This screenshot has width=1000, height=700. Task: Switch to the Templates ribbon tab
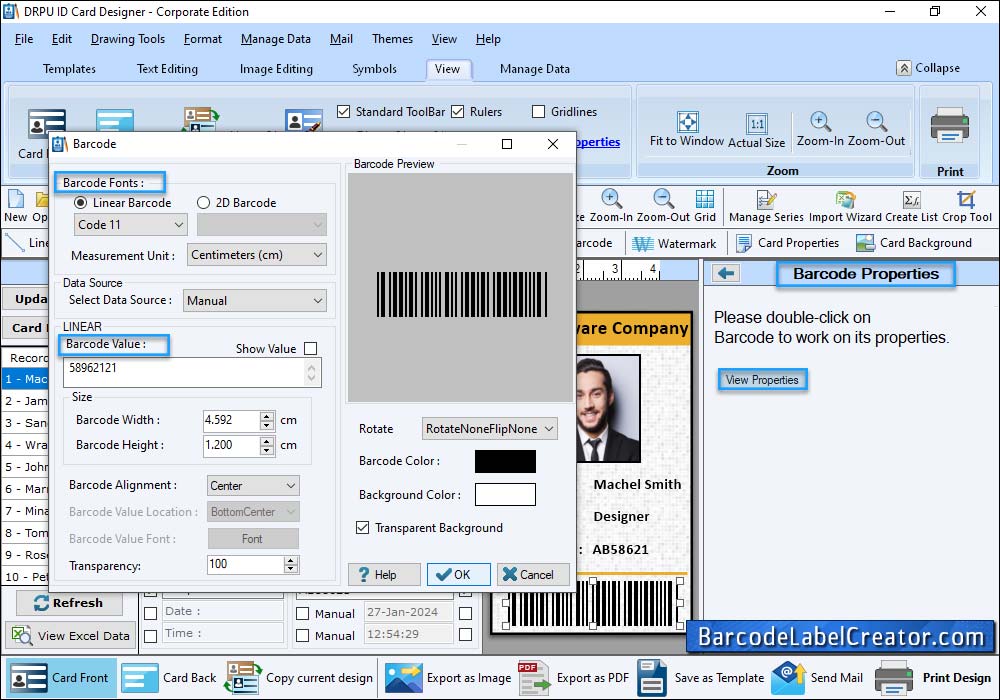[x=69, y=69]
